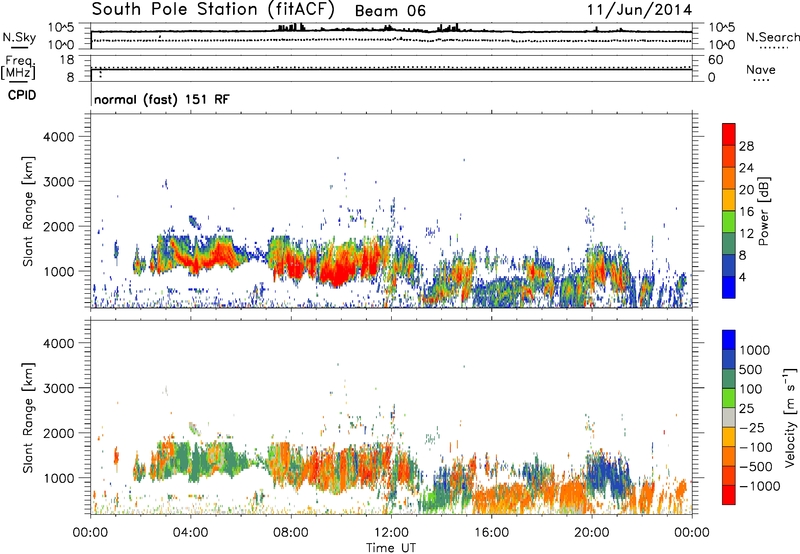The image size is (800, 554).
Task: Click the '1000' velocity colorbar tick
Action: [x=755, y=350]
